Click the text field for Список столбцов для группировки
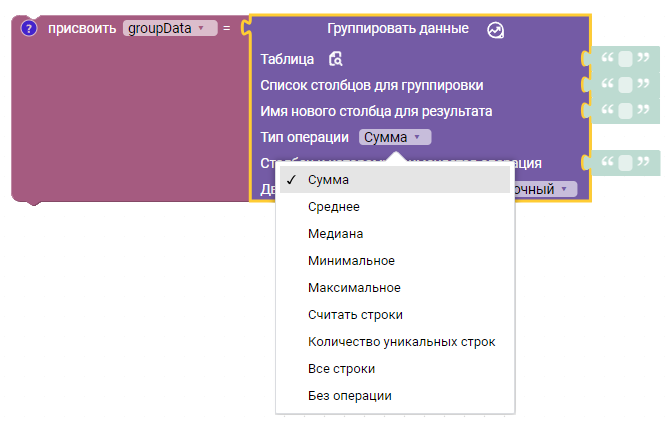 click(x=625, y=85)
